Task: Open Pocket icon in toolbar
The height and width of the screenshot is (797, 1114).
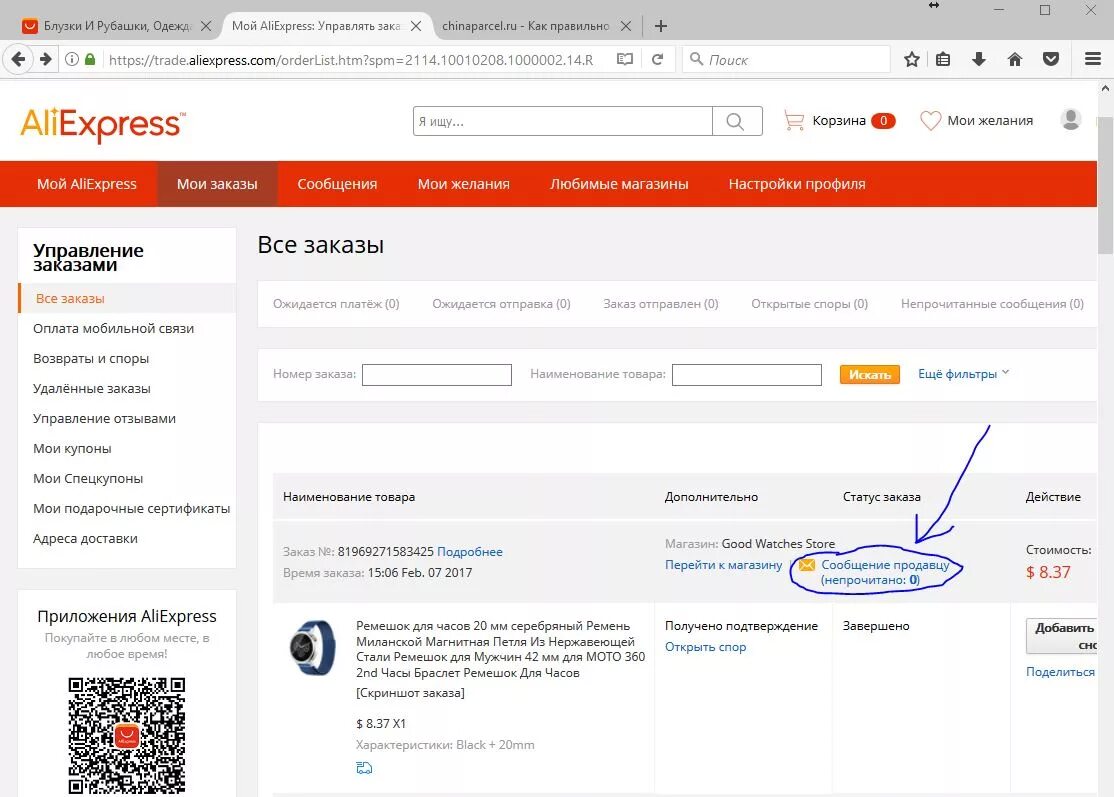Action: point(1051,60)
